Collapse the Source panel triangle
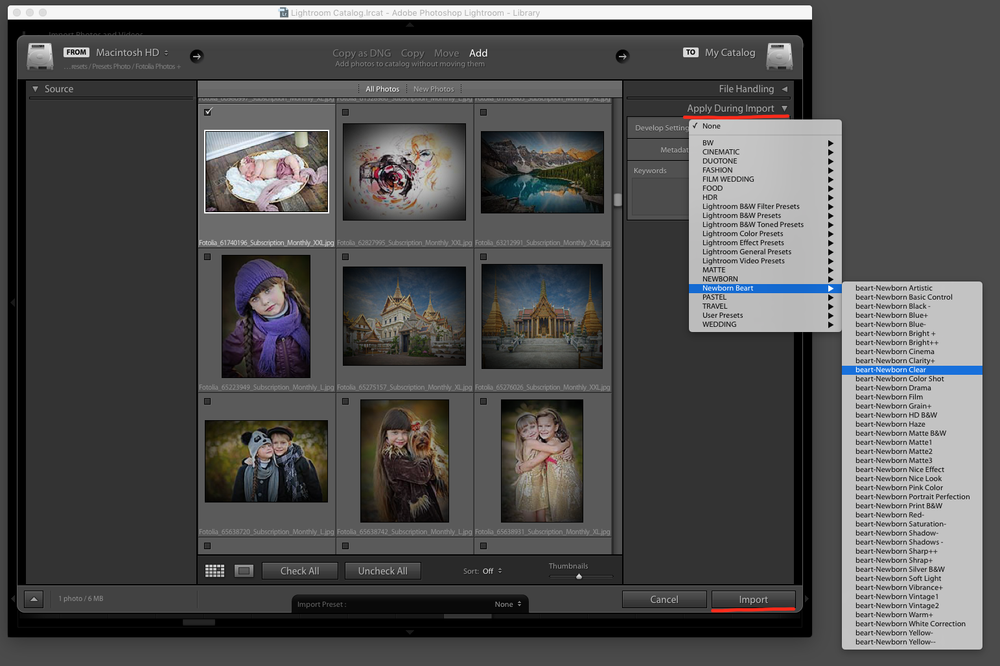Screen dimensions: 1000x666 (35, 89)
